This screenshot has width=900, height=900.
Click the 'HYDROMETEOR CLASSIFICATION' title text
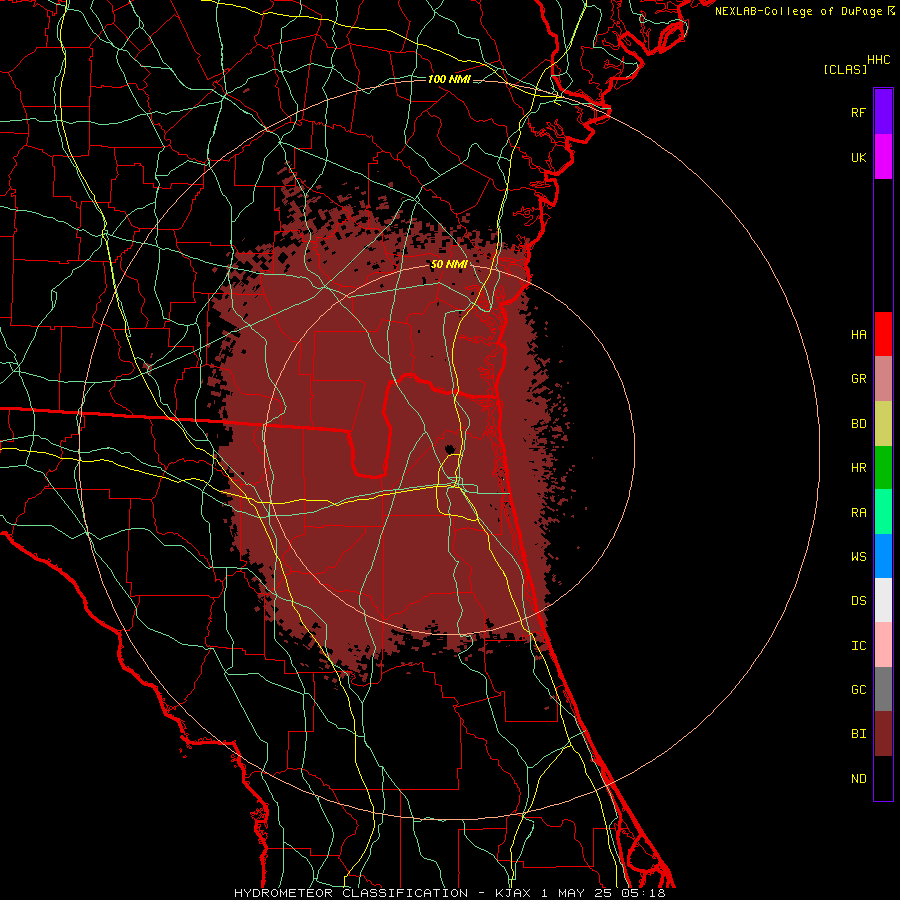351,893
